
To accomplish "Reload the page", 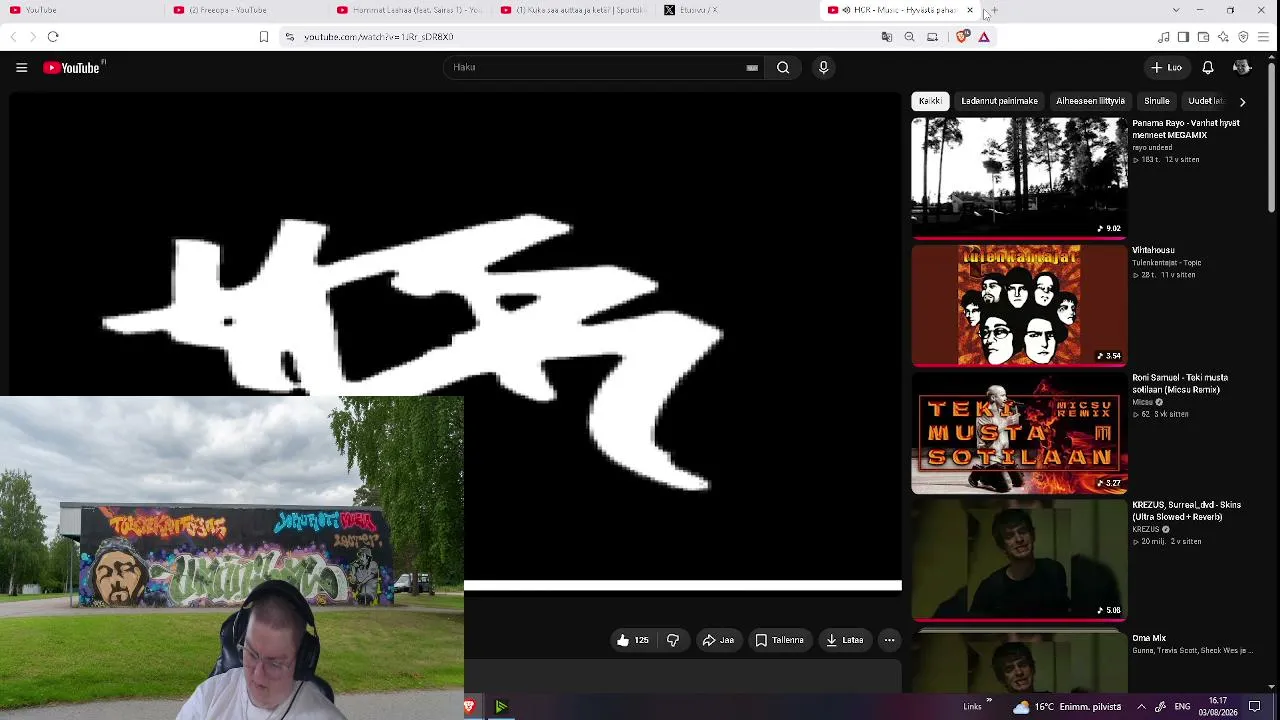I will coord(53,37).
